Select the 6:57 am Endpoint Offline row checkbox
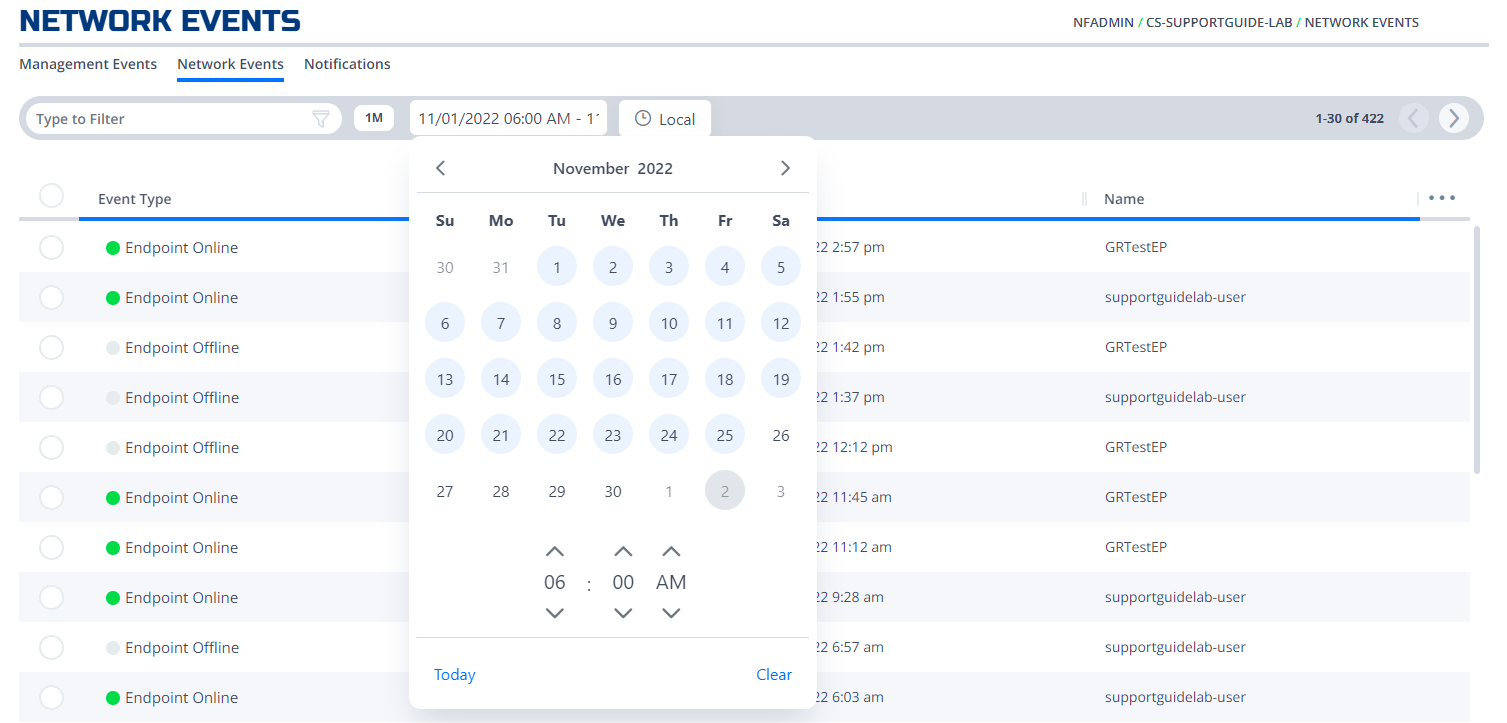Screen dimensions: 1507x723 (x=51, y=647)
